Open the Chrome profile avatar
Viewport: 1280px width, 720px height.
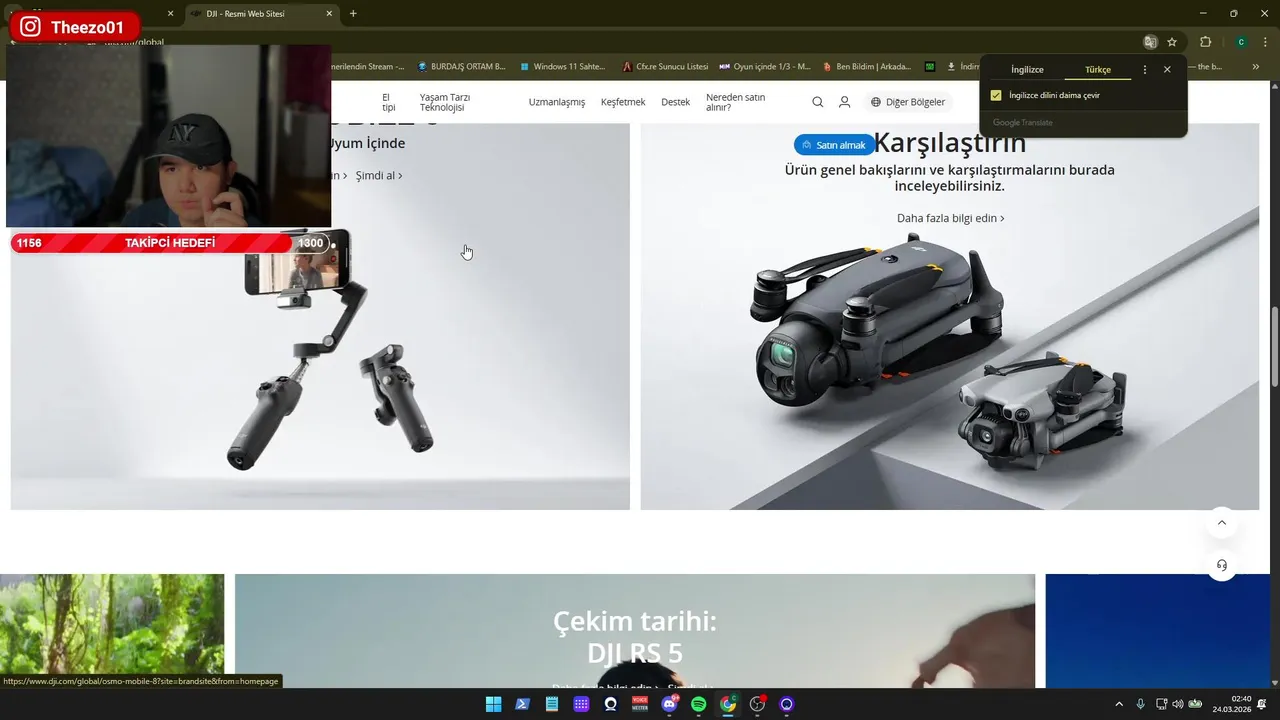(1241, 42)
